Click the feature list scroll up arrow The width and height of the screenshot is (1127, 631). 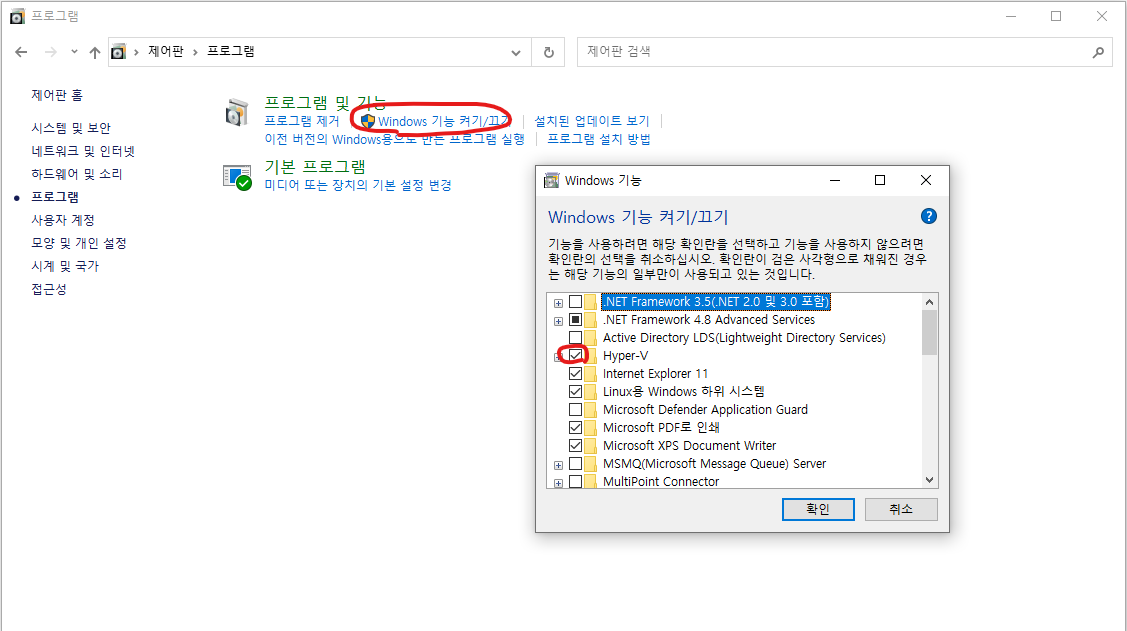point(929,303)
